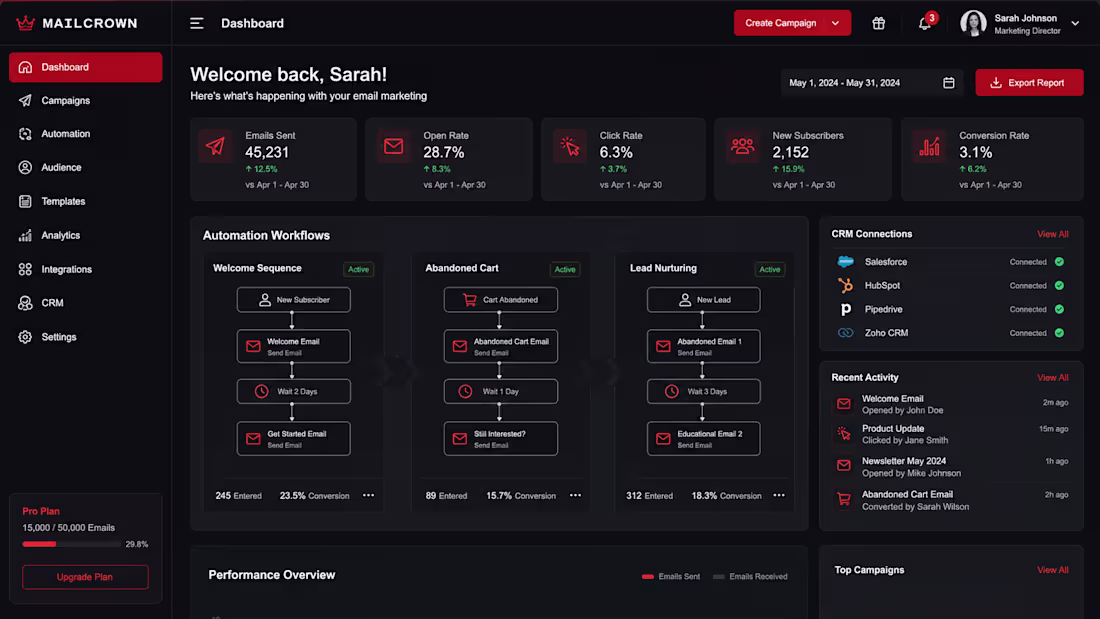Screen dimensions: 1100x619
Task: Toggle Welcome Sequence Active status badge
Action: (x=358, y=269)
